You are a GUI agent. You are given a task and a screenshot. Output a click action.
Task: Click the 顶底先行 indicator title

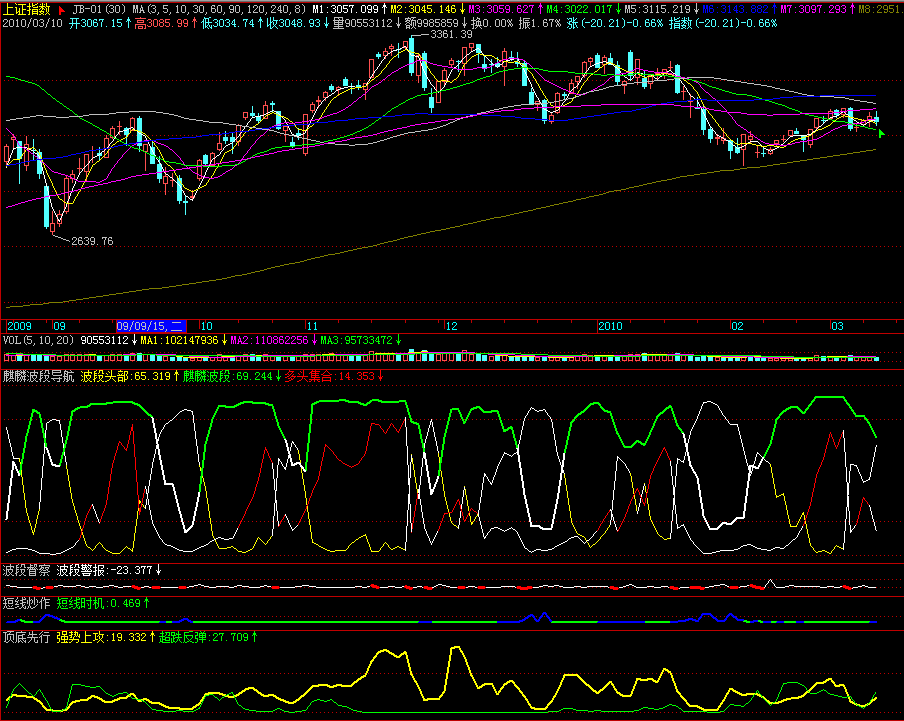pos(27,637)
